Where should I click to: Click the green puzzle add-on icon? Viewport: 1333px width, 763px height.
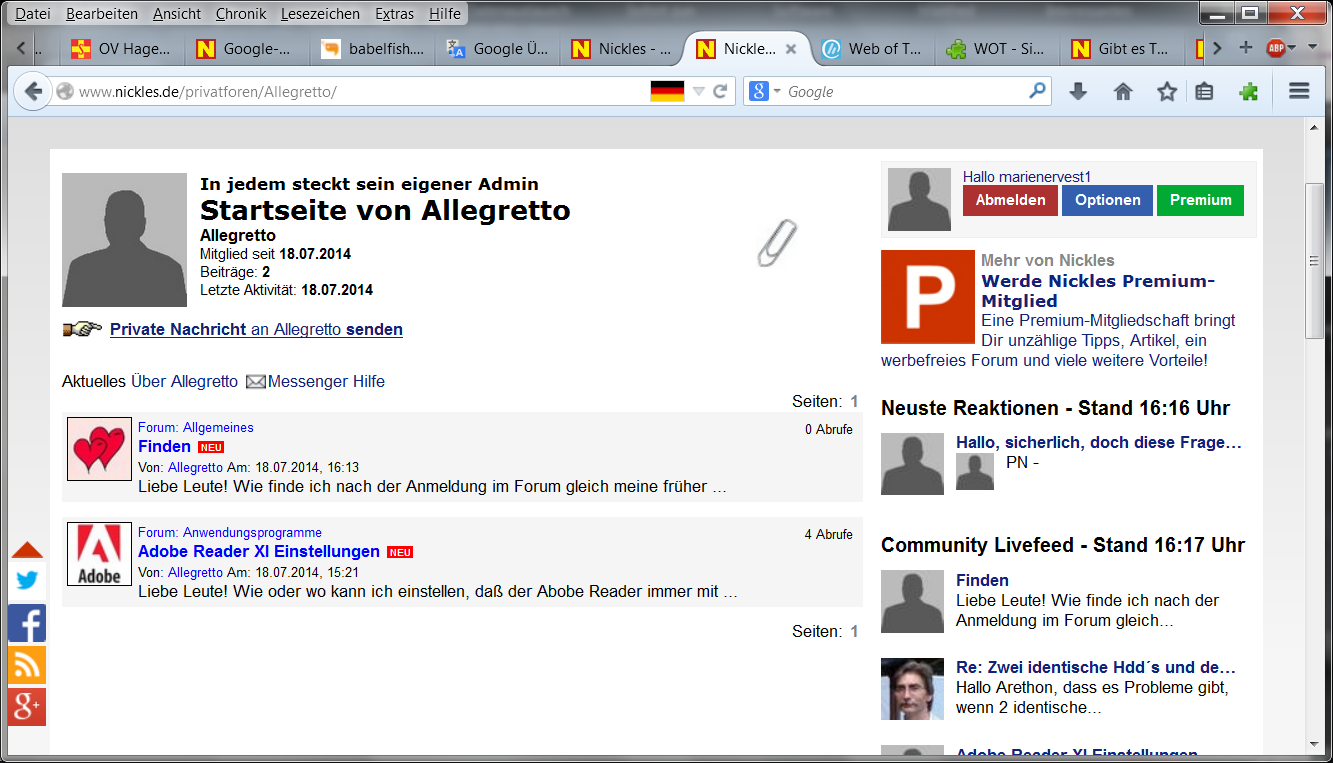pos(1248,92)
